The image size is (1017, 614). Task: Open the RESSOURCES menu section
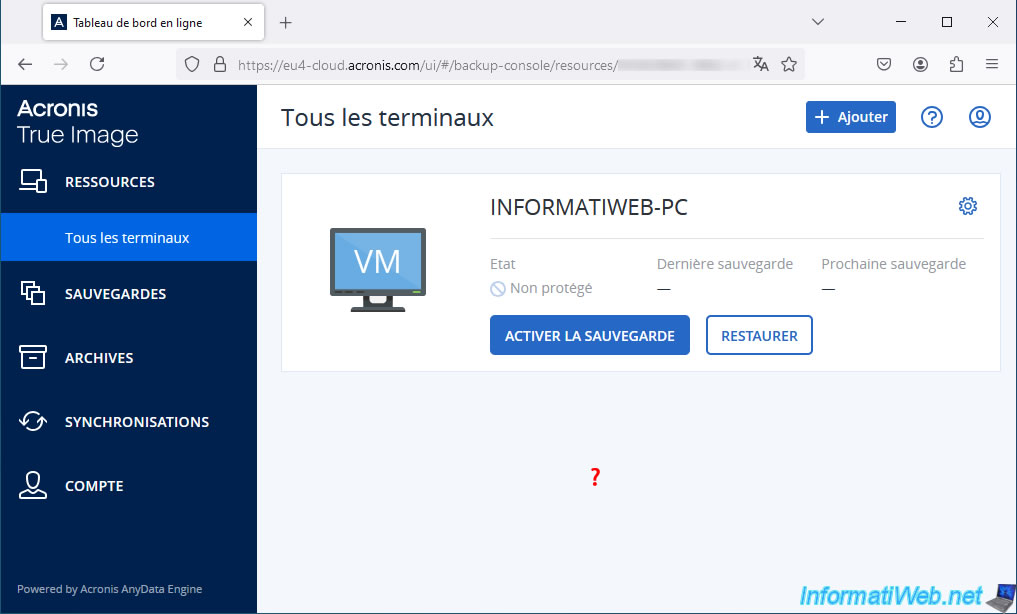(x=110, y=182)
